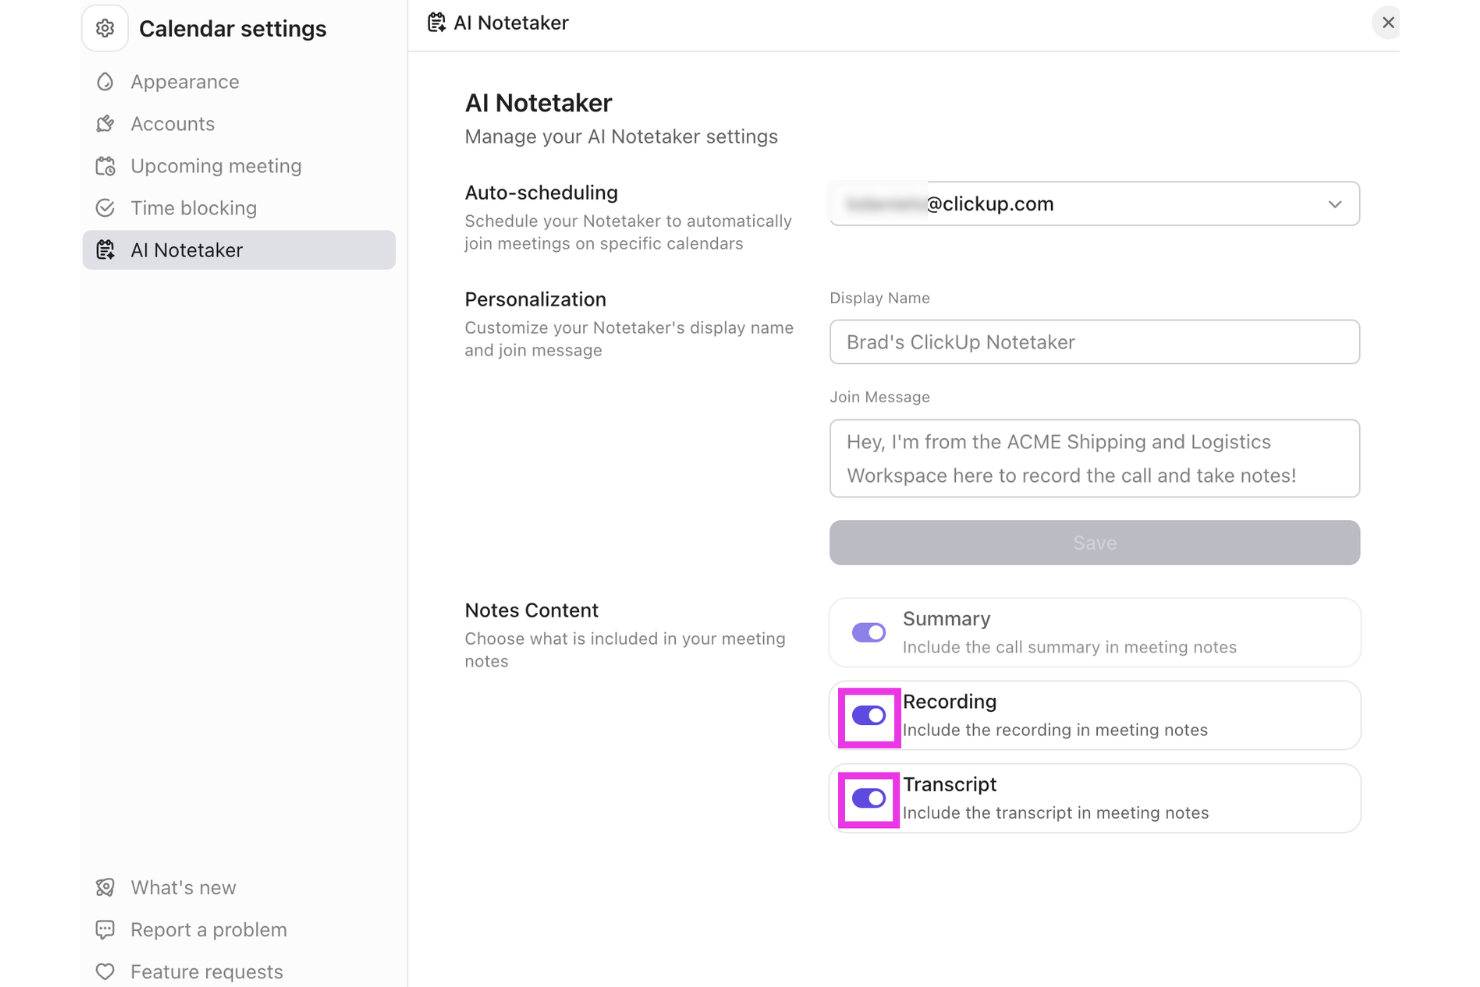
Task: Disable the Transcript toggle
Action: click(868, 799)
